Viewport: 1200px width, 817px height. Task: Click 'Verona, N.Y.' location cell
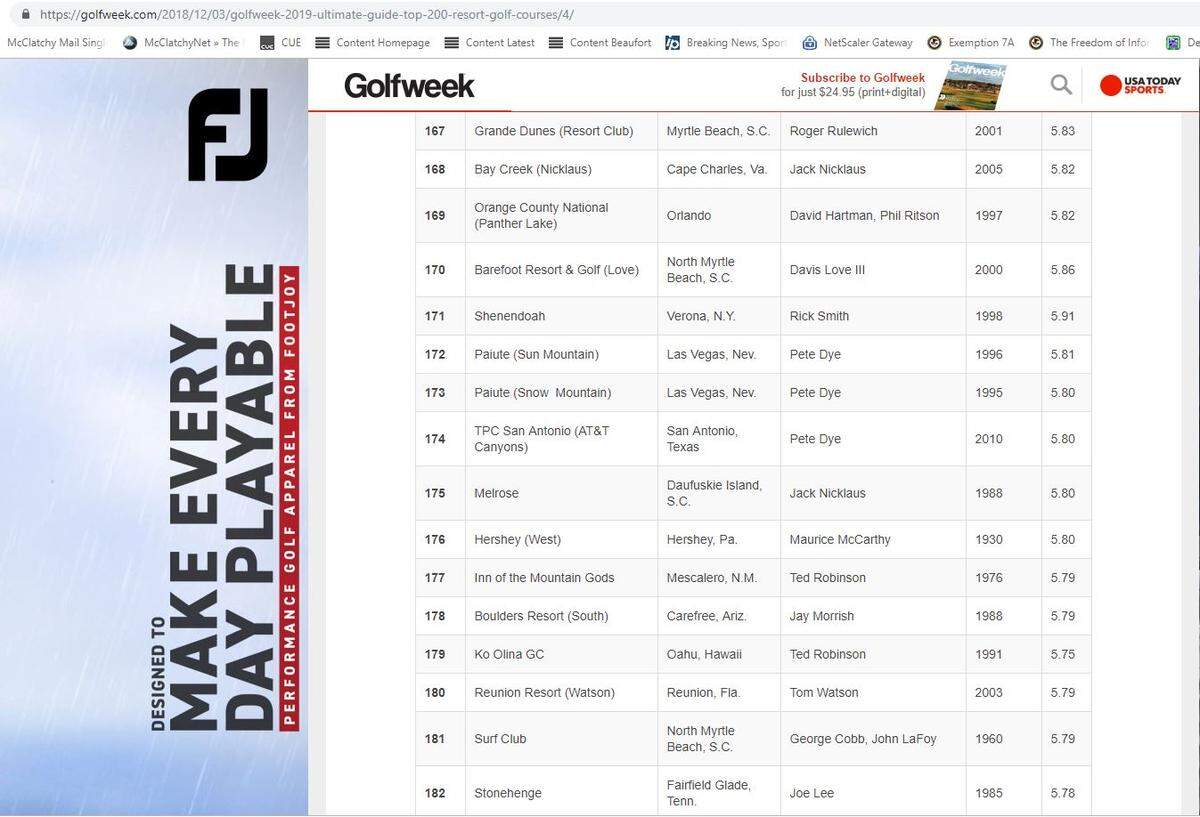[x=719, y=316]
